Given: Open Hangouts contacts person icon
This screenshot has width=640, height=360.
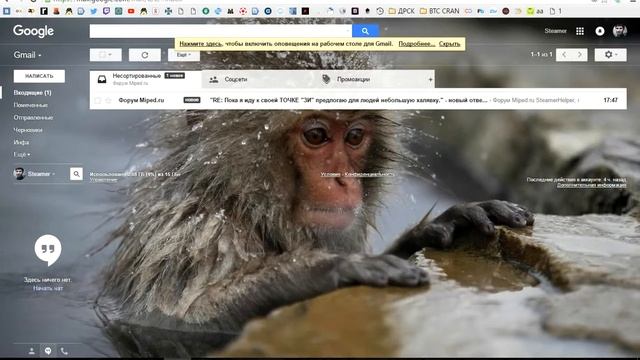Looking at the screenshot, I should tap(31, 351).
